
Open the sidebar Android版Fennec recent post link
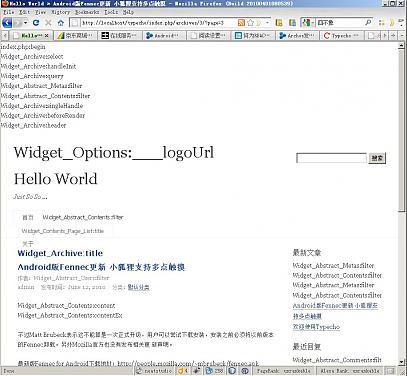[x=335, y=311]
